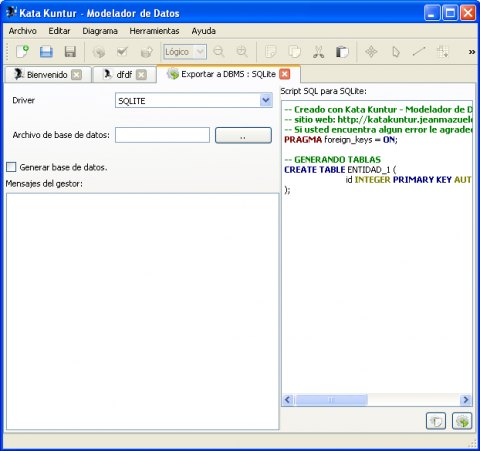Click the 'PRIMARY KEY' text in the script

coord(422,180)
